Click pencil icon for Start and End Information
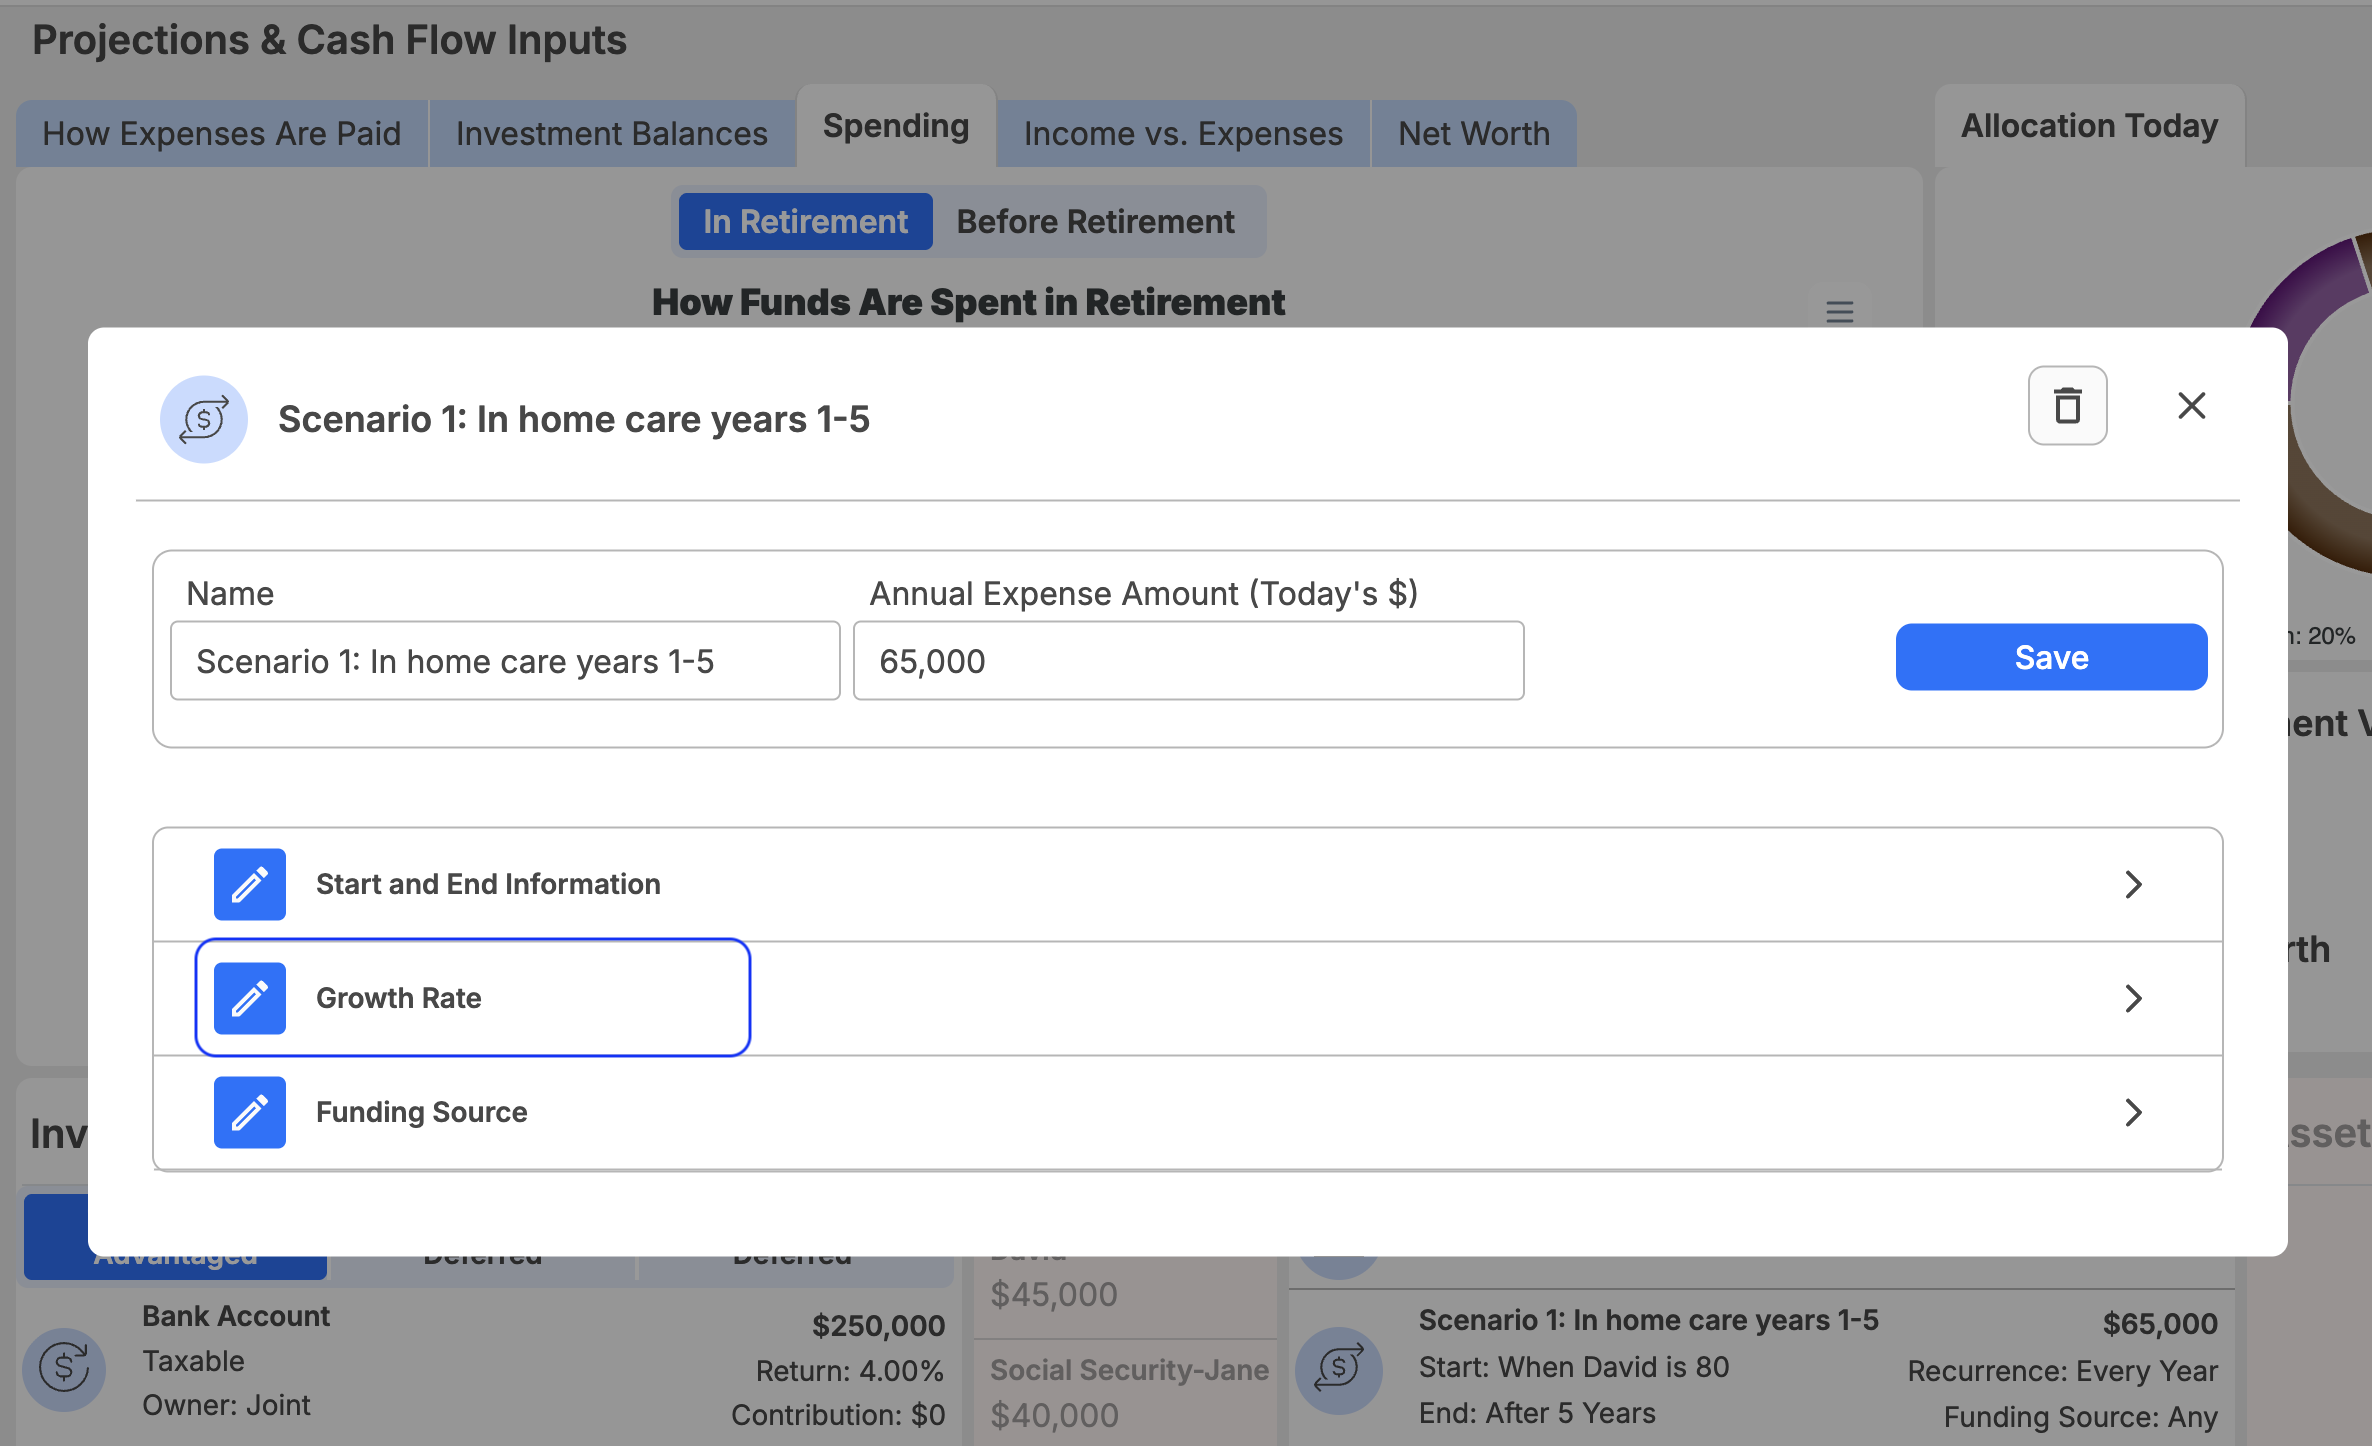2372x1446 pixels. tap(250, 885)
